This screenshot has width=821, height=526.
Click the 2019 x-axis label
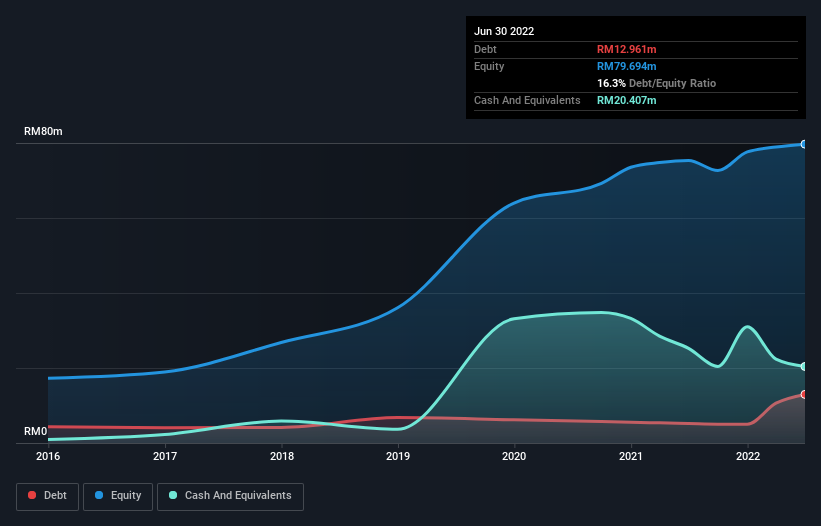[x=398, y=456]
